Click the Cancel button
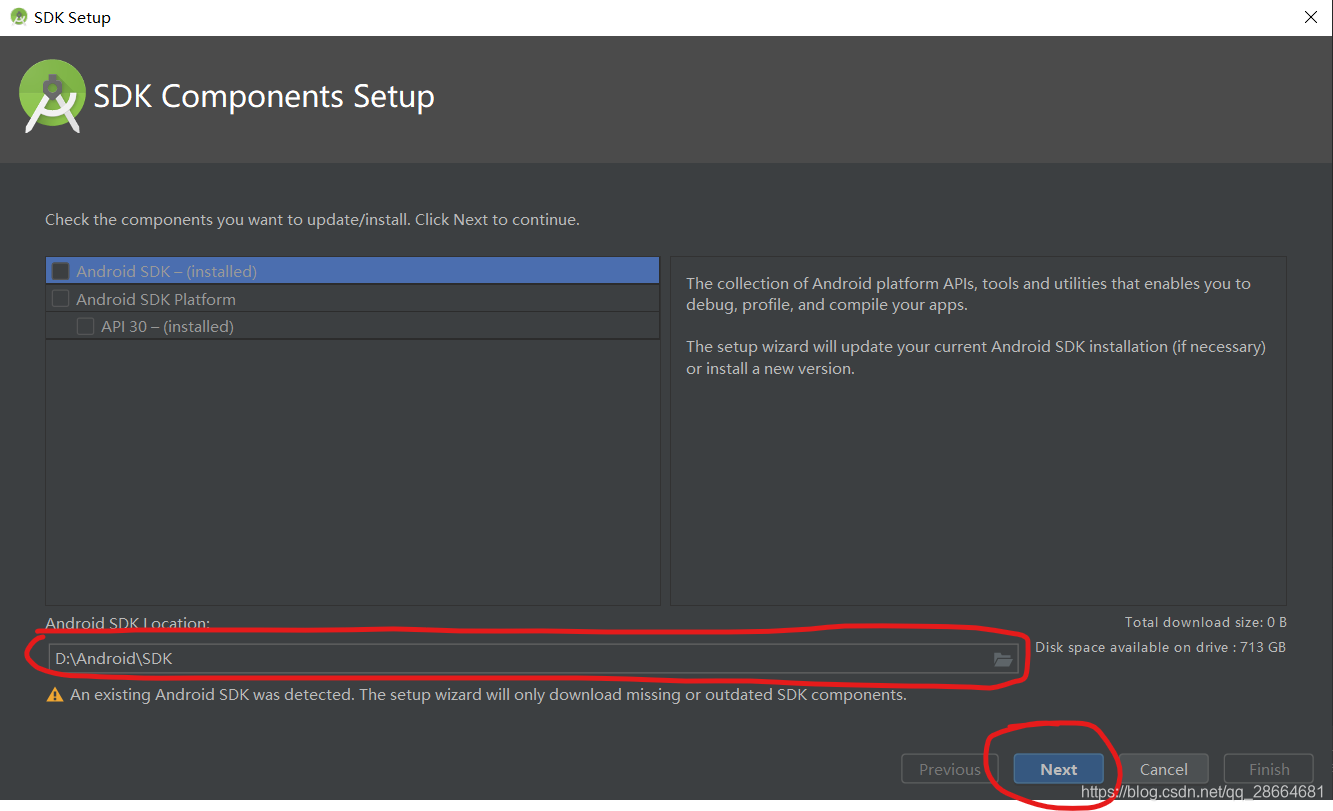 [1164, 769]
